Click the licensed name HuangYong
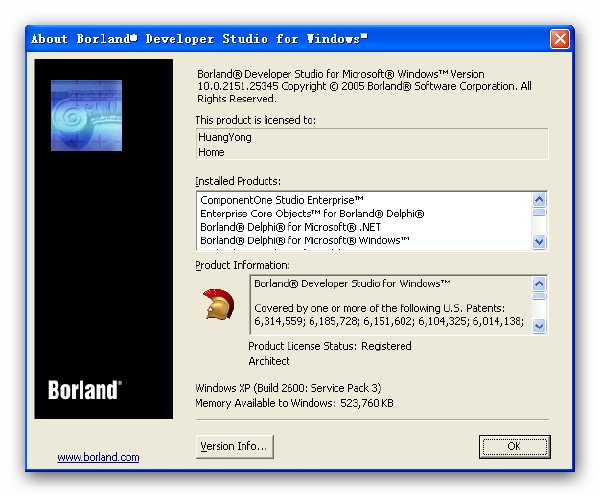The height and width of the screenshot is (497, 600). tap(225, 137)
